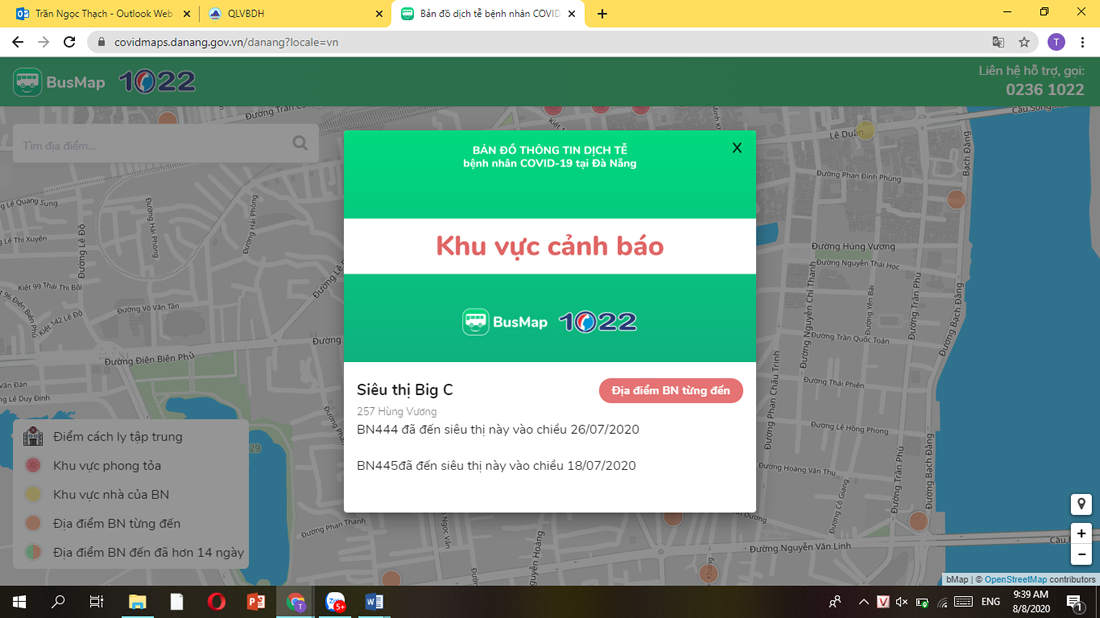The width and height of the screenshot is (1100, 618).
Task: Open a new browser tab
Action: (602, 14)
